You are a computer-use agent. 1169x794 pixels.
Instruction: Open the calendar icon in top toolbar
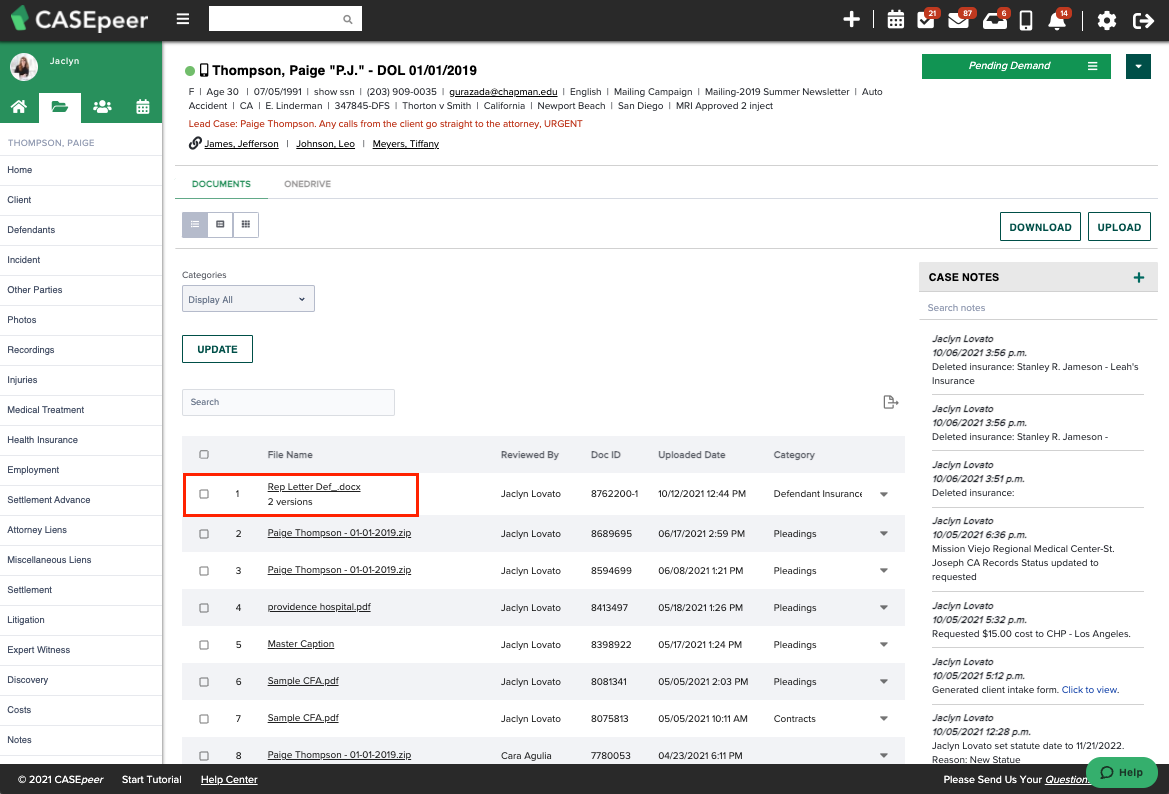[895, 20]
